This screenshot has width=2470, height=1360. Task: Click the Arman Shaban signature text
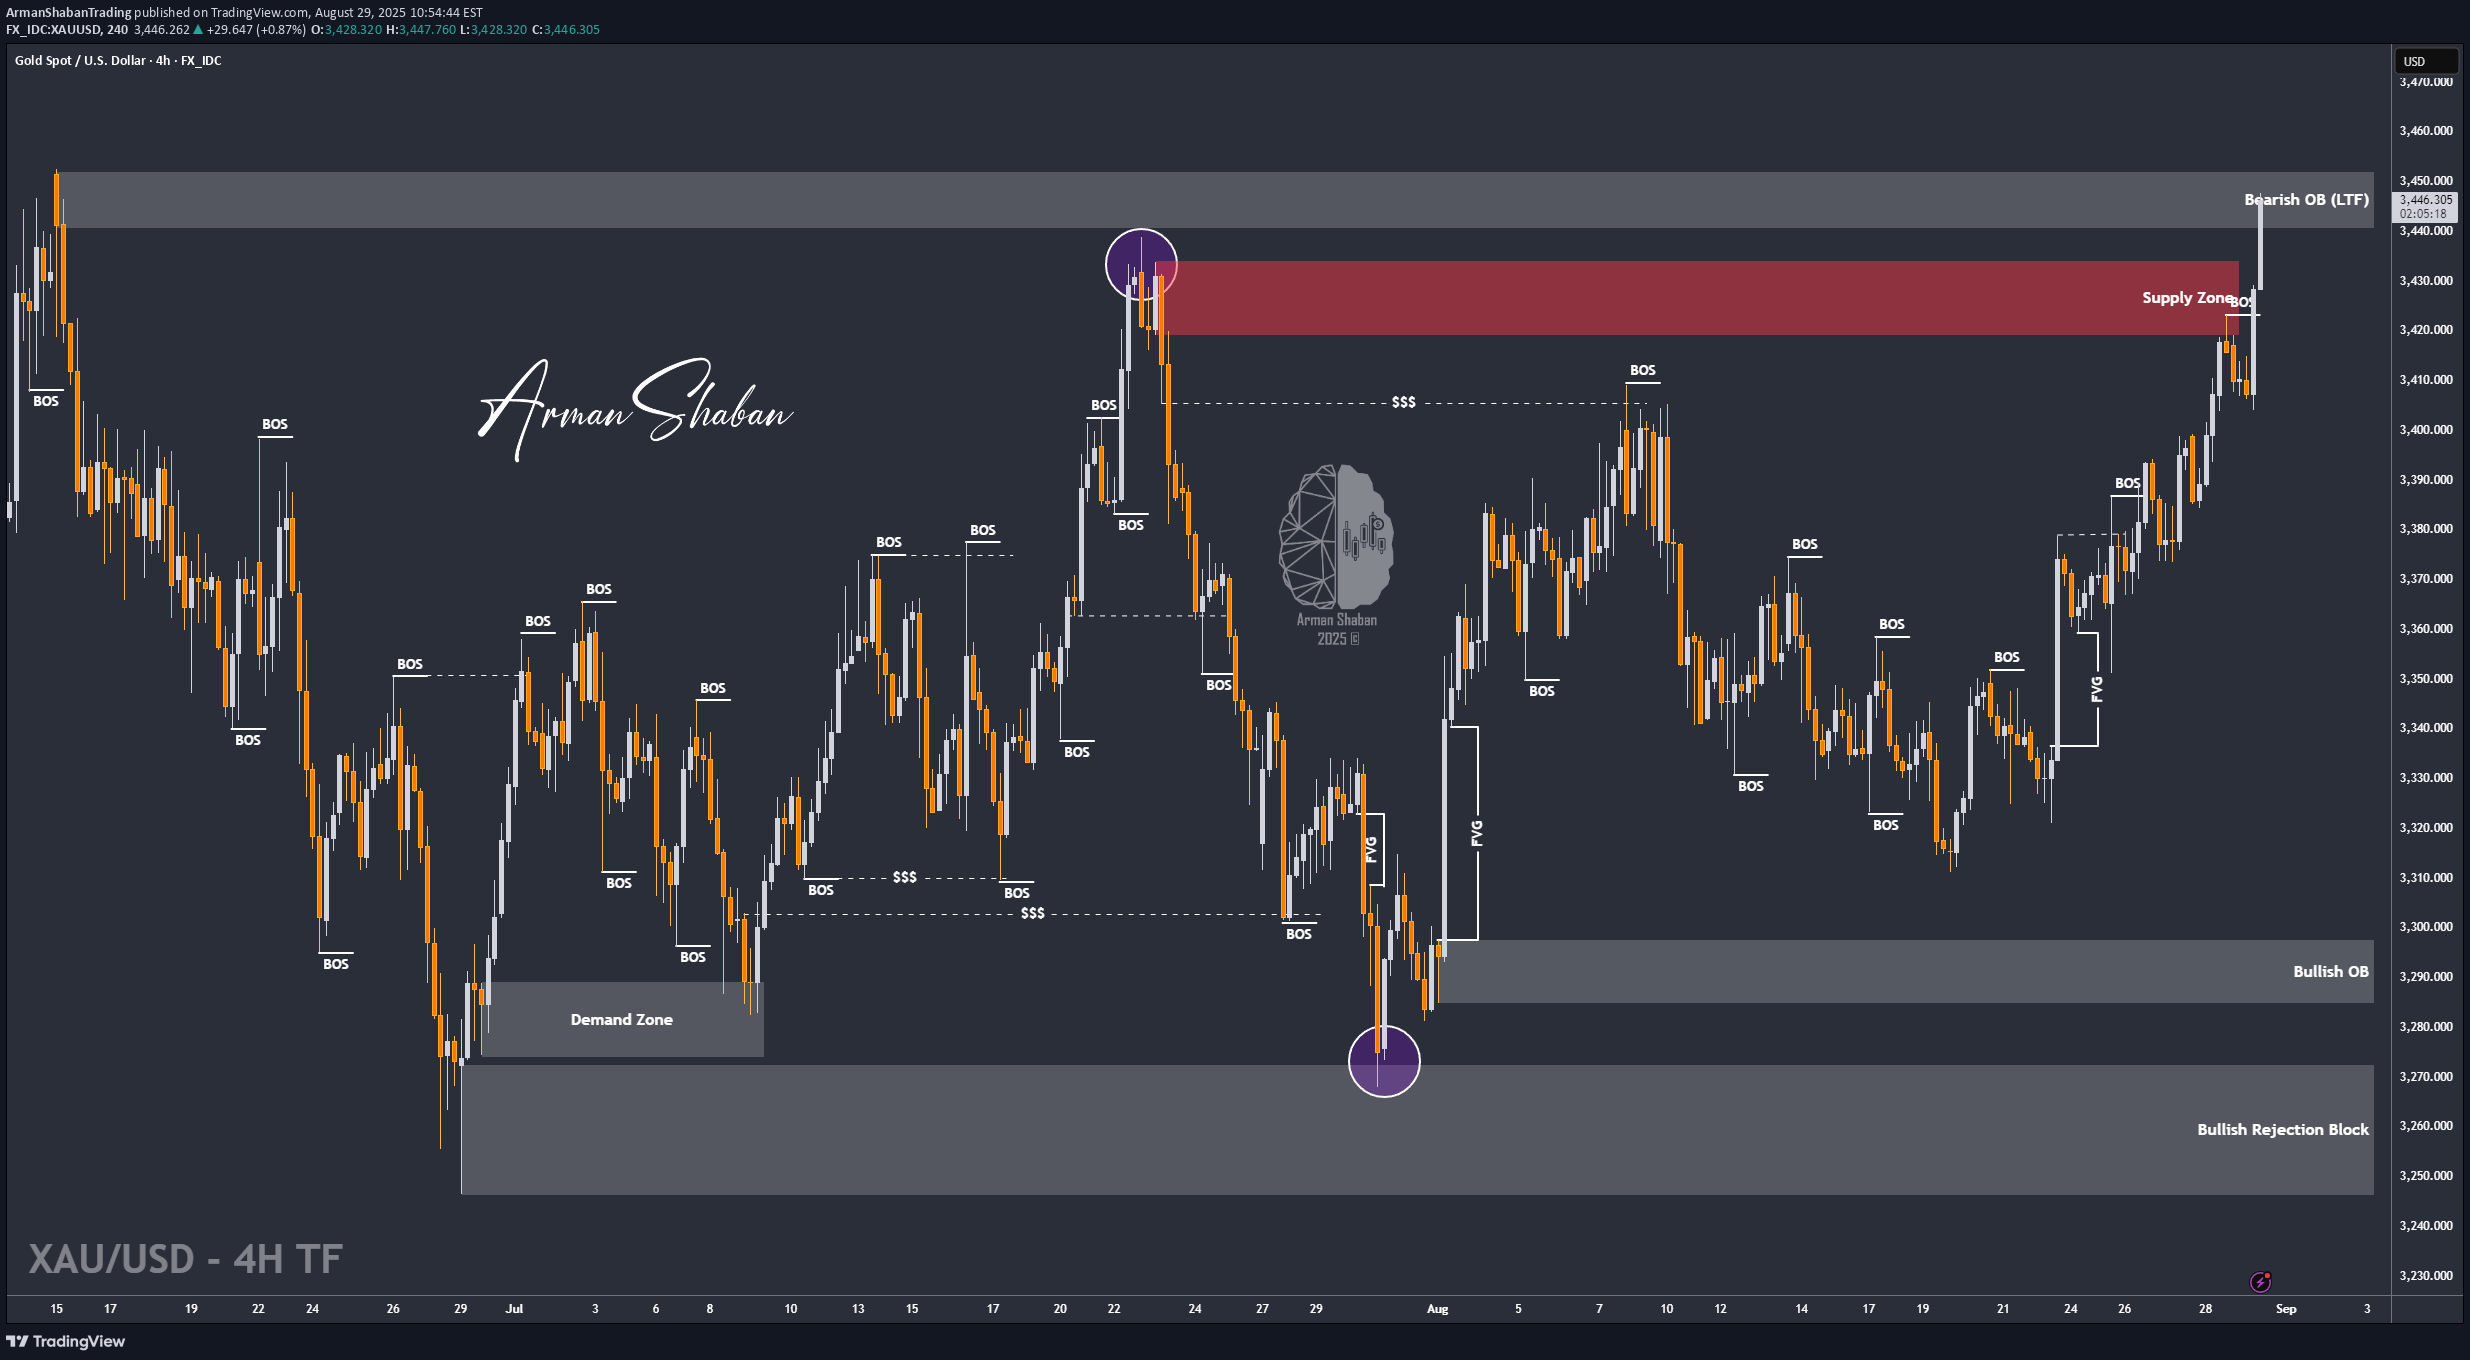point(635,409)
